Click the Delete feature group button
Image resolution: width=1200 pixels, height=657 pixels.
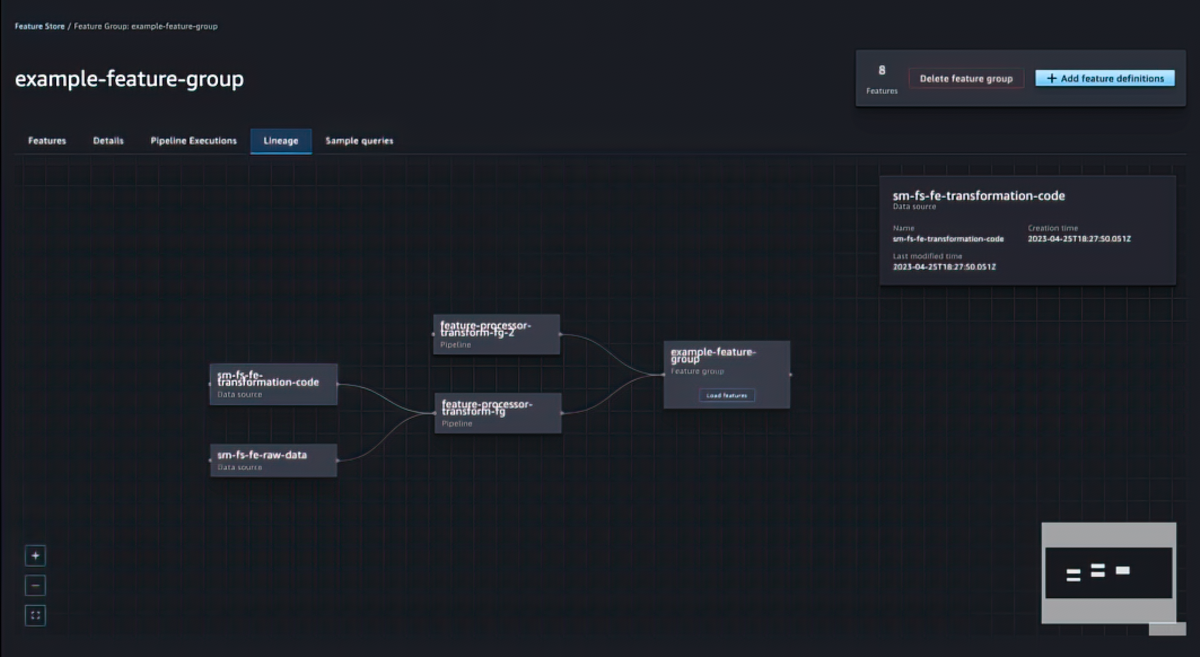click(x=966, y=79)
